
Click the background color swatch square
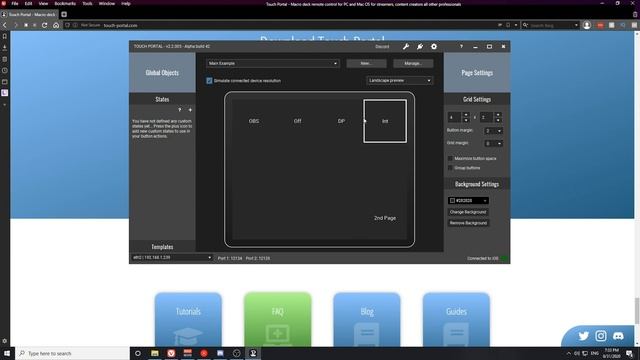click(452, 201)
